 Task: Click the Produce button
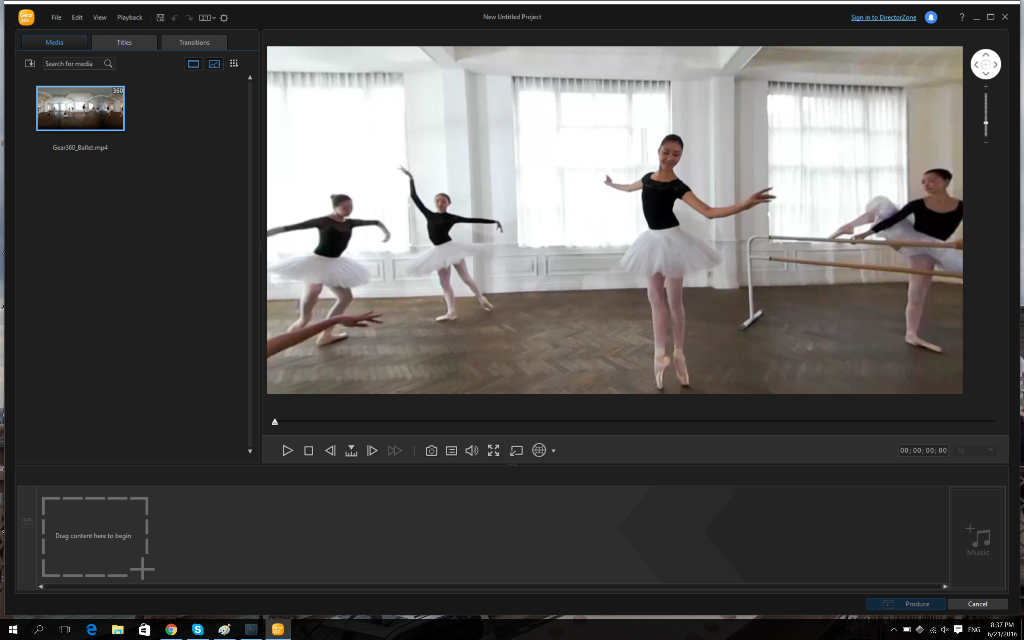click(x=906, y=604)
